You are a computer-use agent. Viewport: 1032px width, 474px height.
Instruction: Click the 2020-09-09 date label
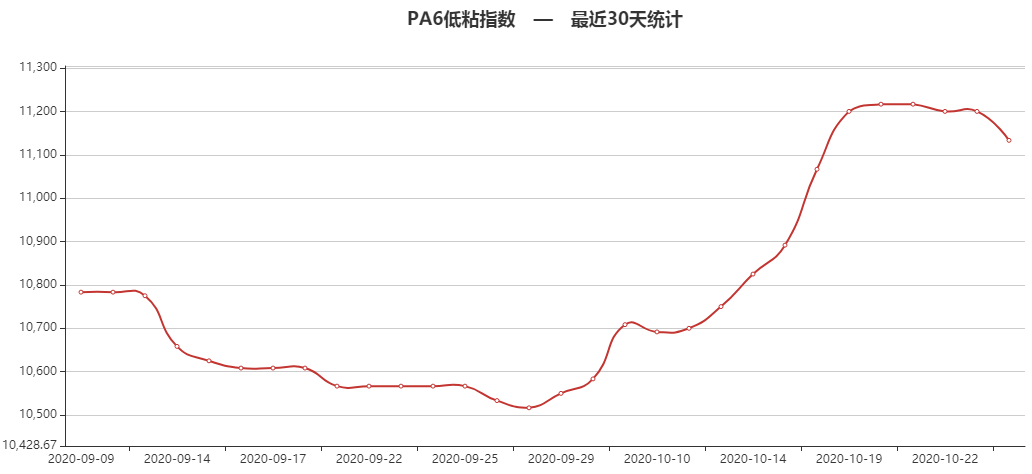tap(81, 458)
